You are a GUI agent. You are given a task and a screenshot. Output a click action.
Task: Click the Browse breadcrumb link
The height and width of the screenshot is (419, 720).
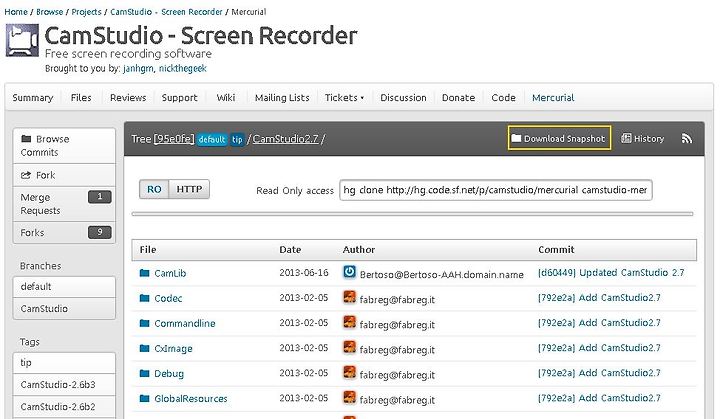coord(50,11)
